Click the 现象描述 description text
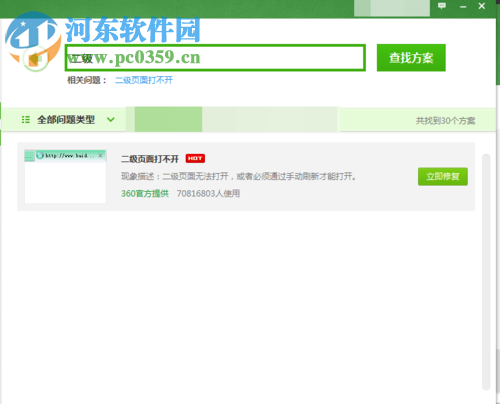500x404 pixels. pyautogui.click(x=238, y=176)
